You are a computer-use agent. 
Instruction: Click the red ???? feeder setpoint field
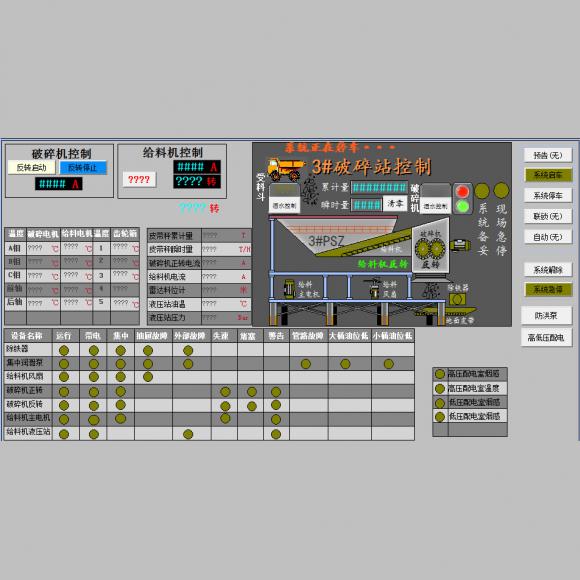(139, 180)
